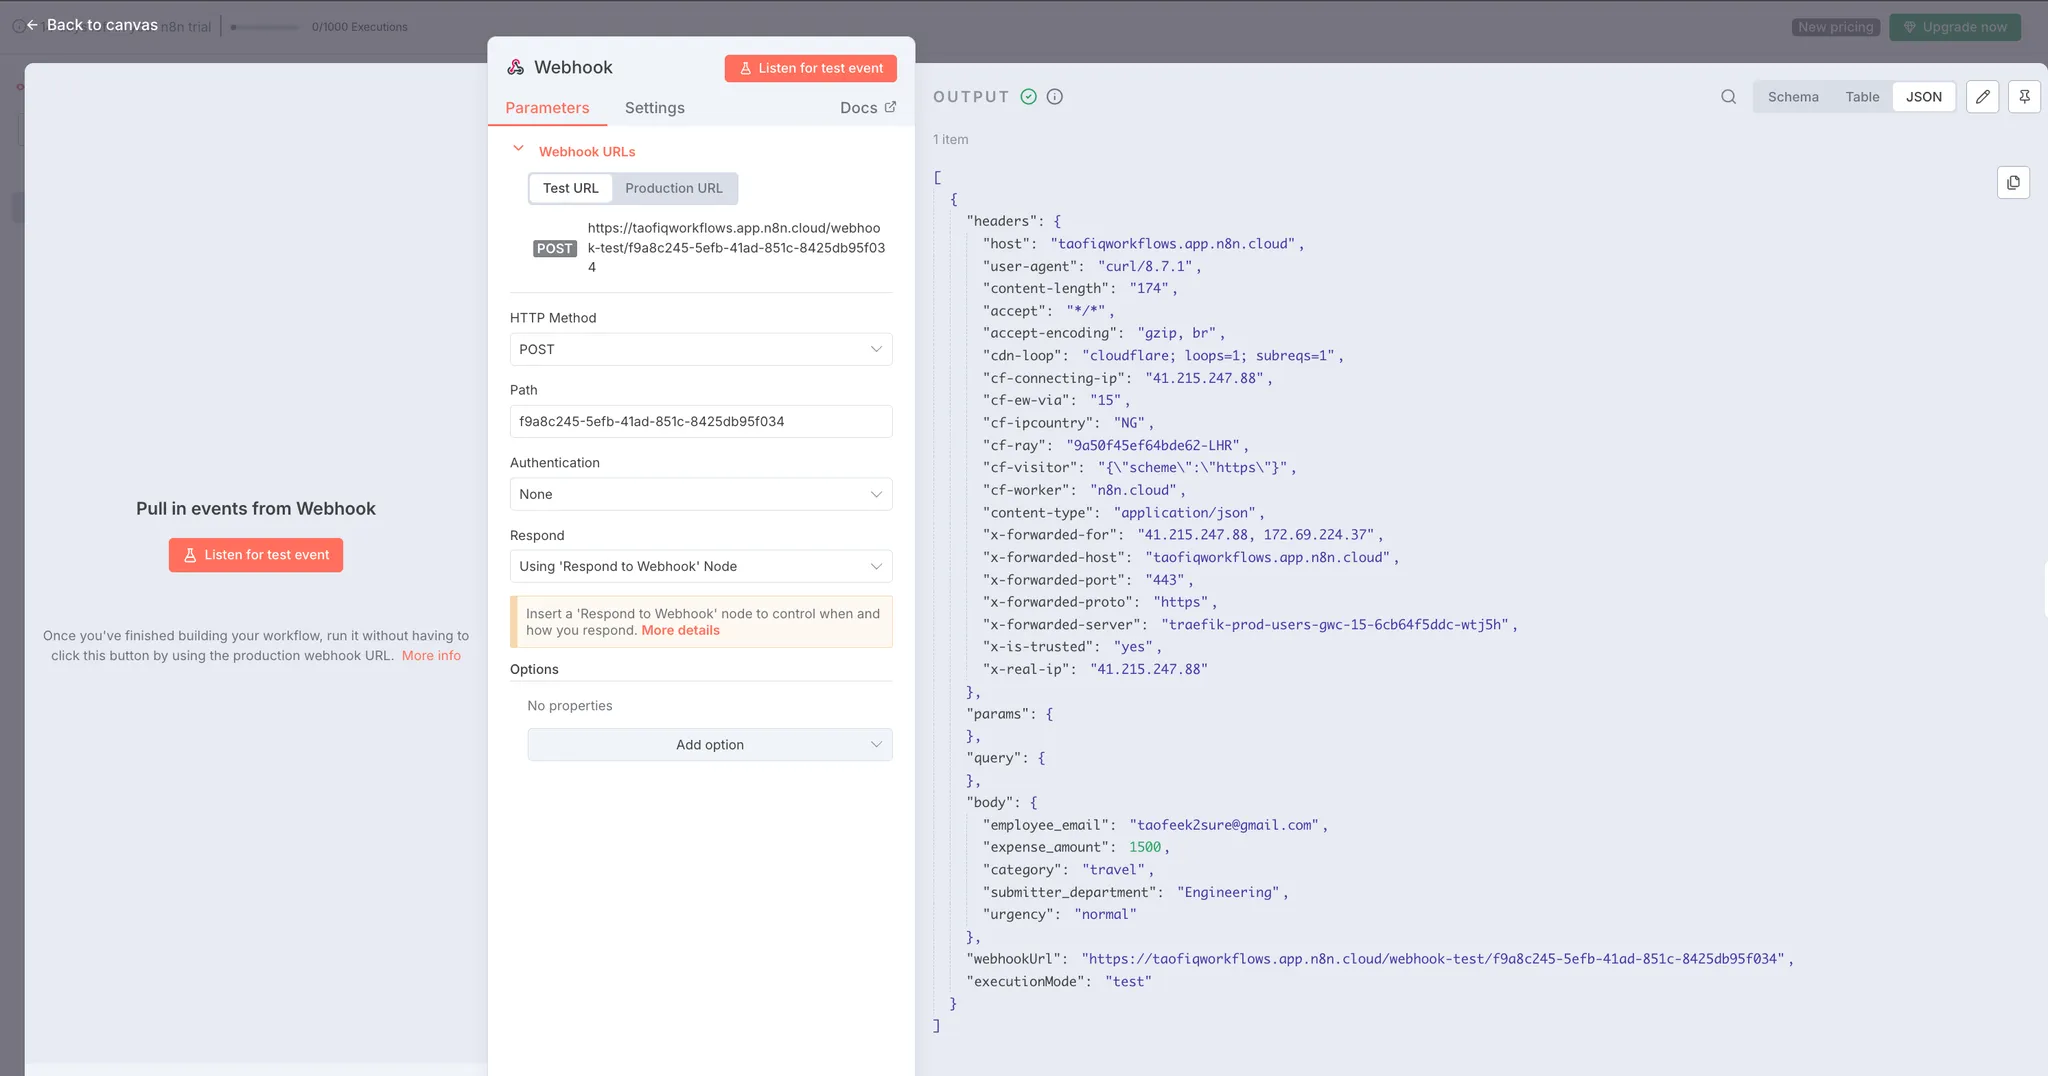The image size is (2048, 1076).
Task: Open the More details link
Action: pos(680,631)
